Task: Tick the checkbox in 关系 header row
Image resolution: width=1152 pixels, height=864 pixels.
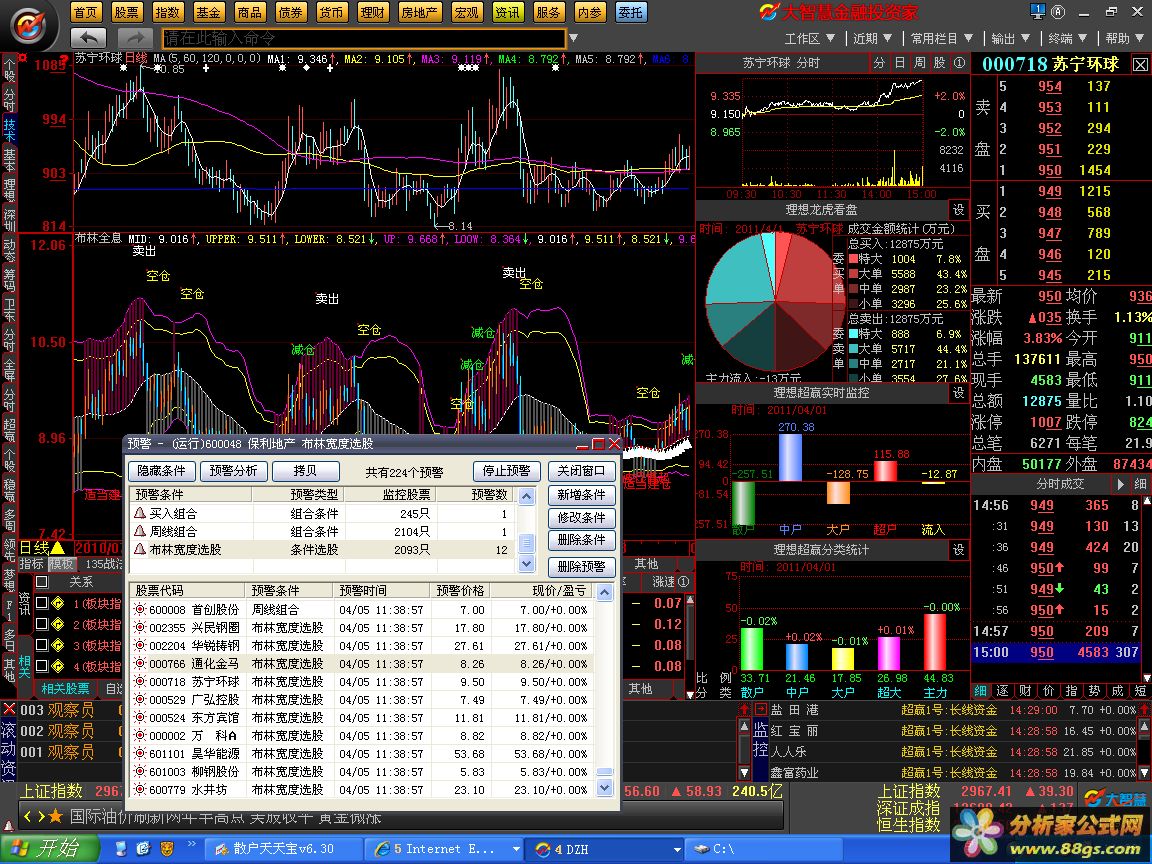Action: (x=42, y=582)
